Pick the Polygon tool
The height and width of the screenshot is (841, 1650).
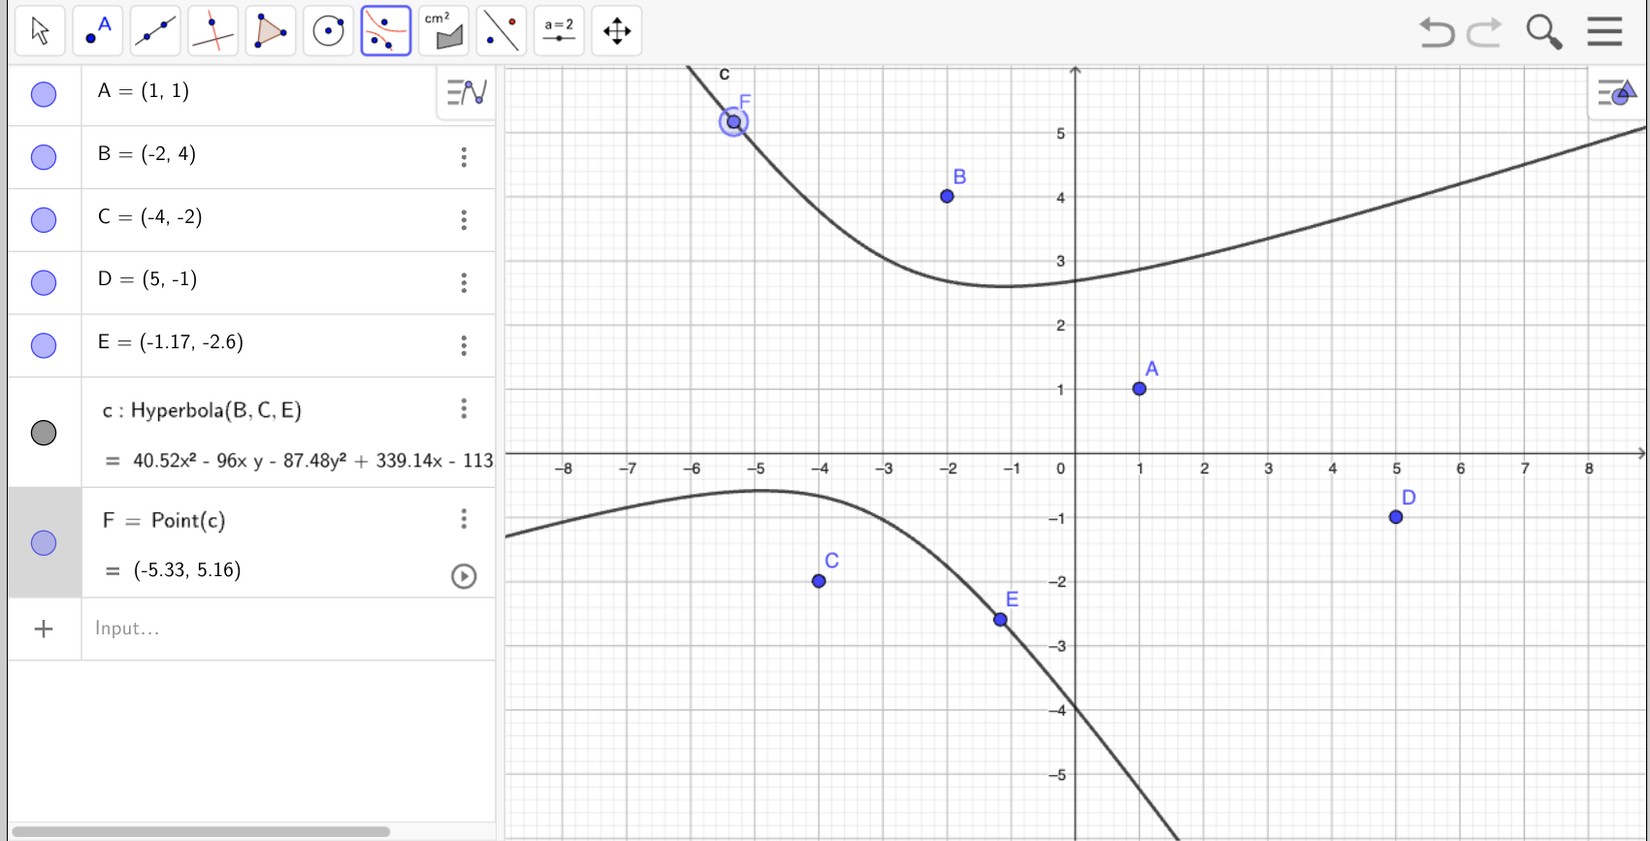click(x=270, y=31)
